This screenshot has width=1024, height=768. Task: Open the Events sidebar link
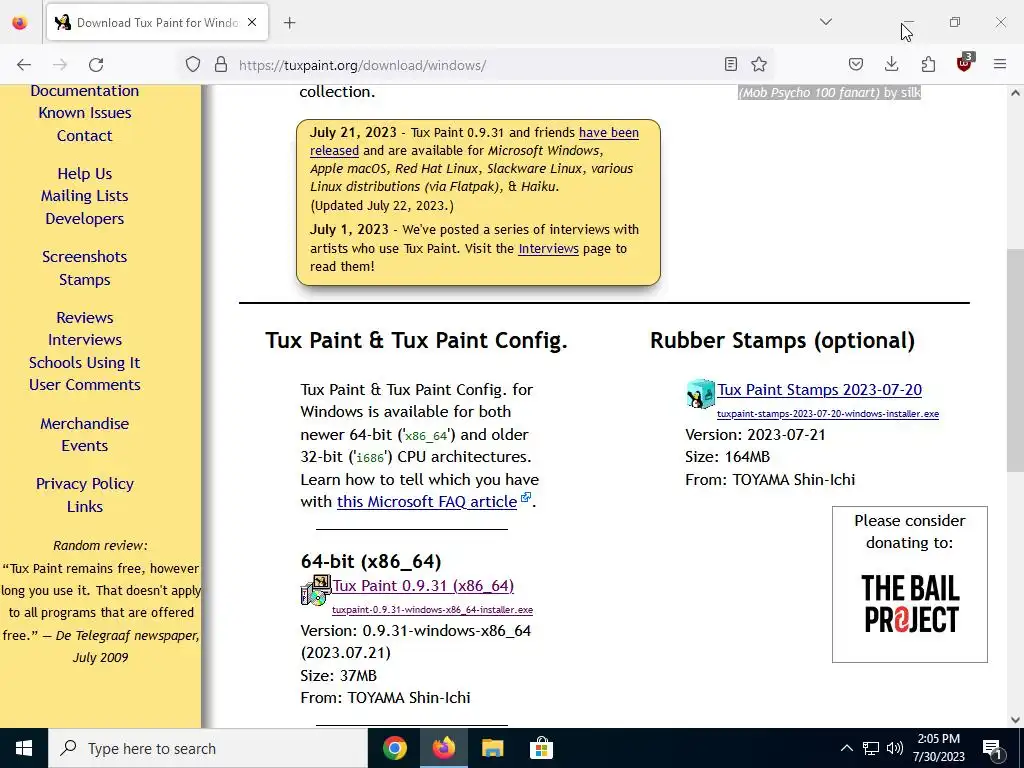pyautogui.click(x=85, y=446)
